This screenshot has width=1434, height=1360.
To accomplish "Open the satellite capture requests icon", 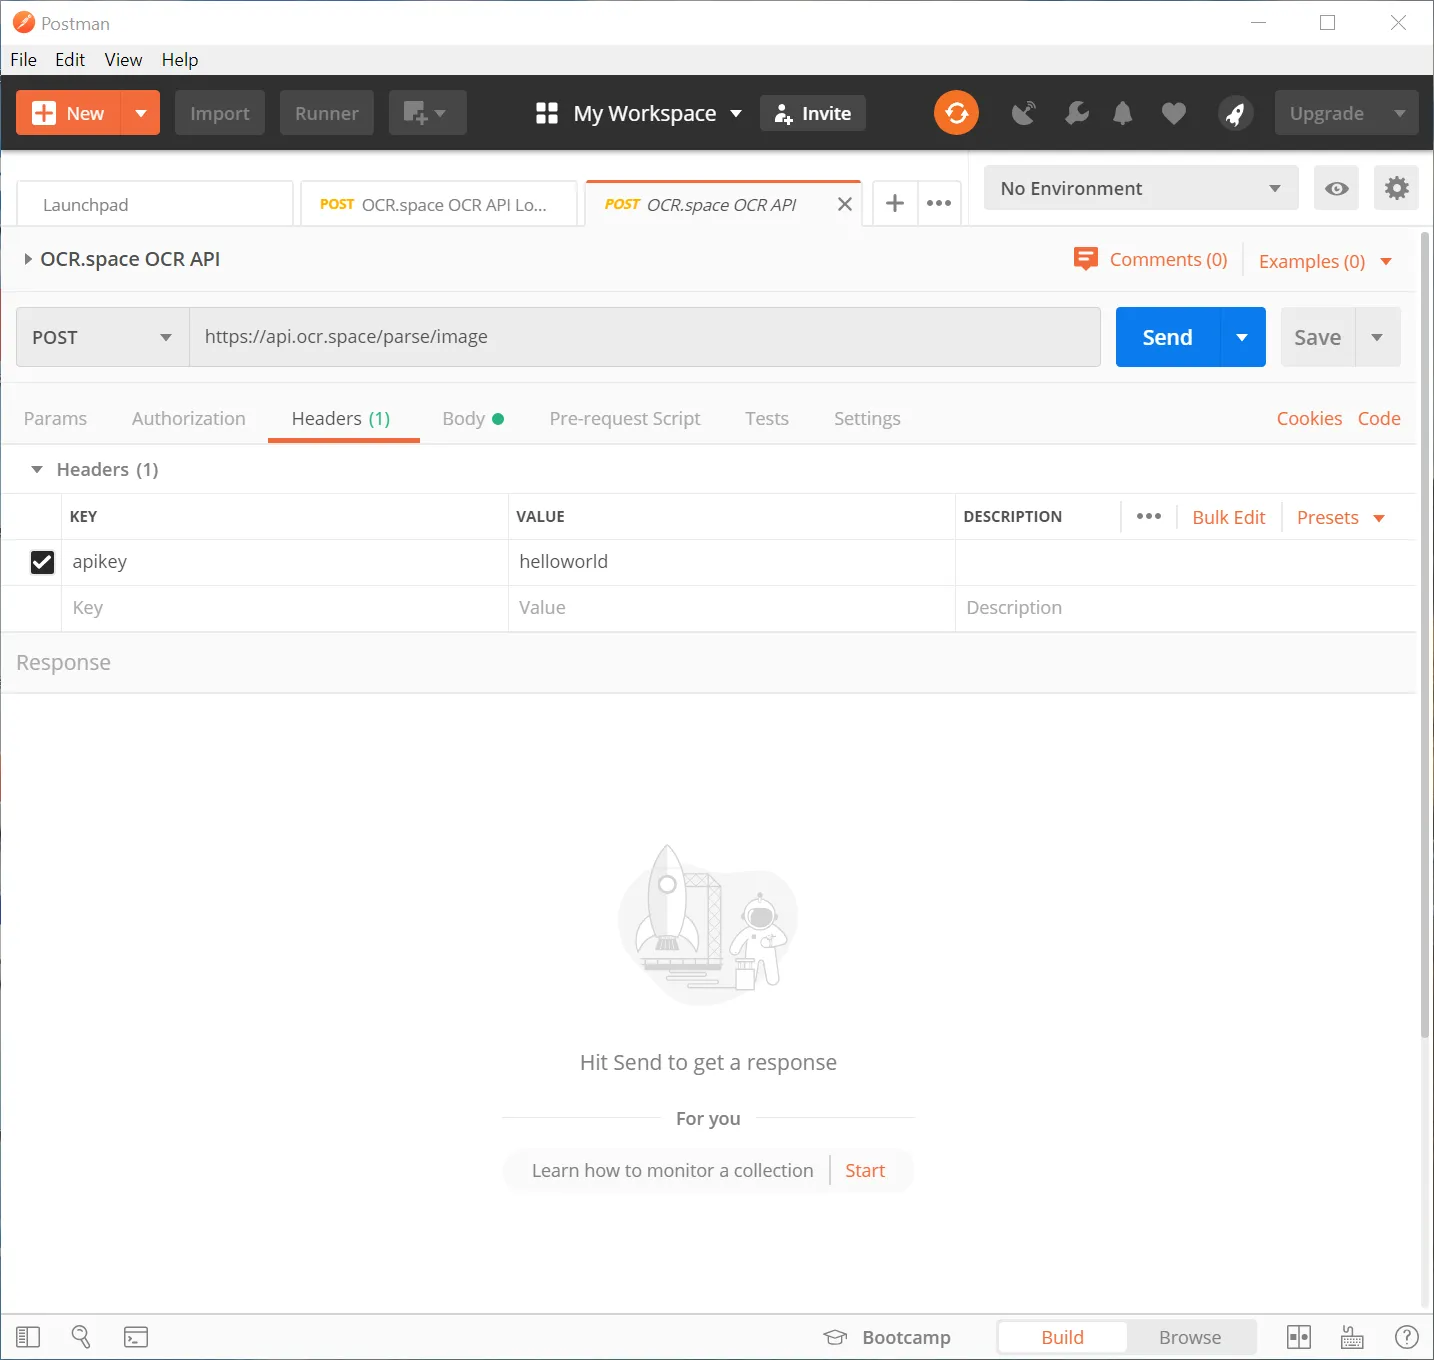I will point(1024,113).
